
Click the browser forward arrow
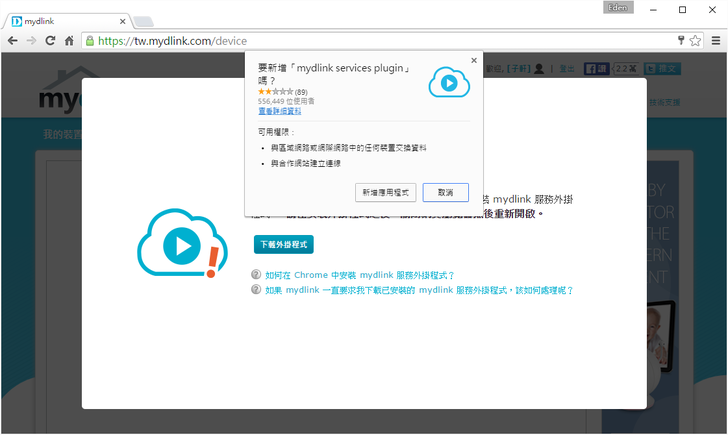31,41
